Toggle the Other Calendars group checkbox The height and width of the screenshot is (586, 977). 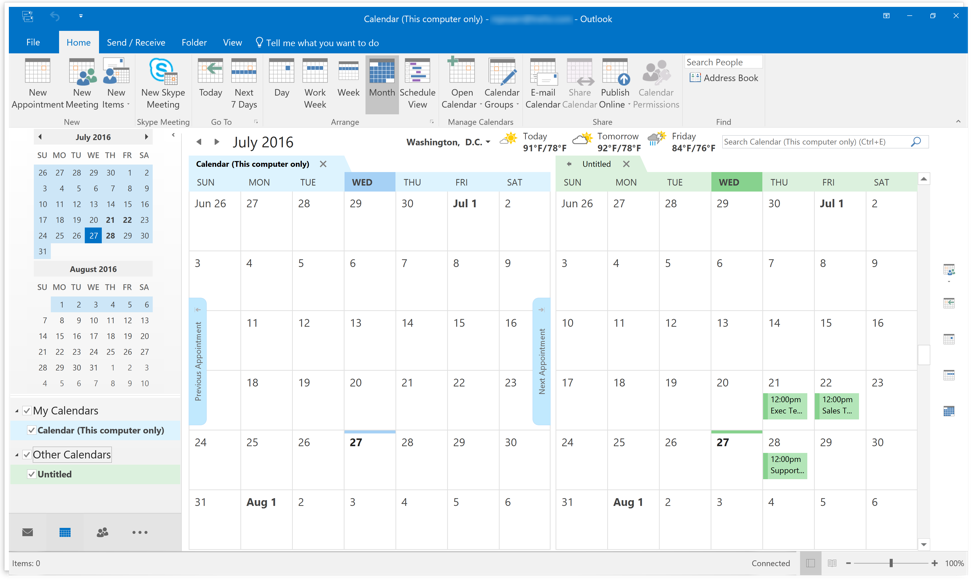27,454
